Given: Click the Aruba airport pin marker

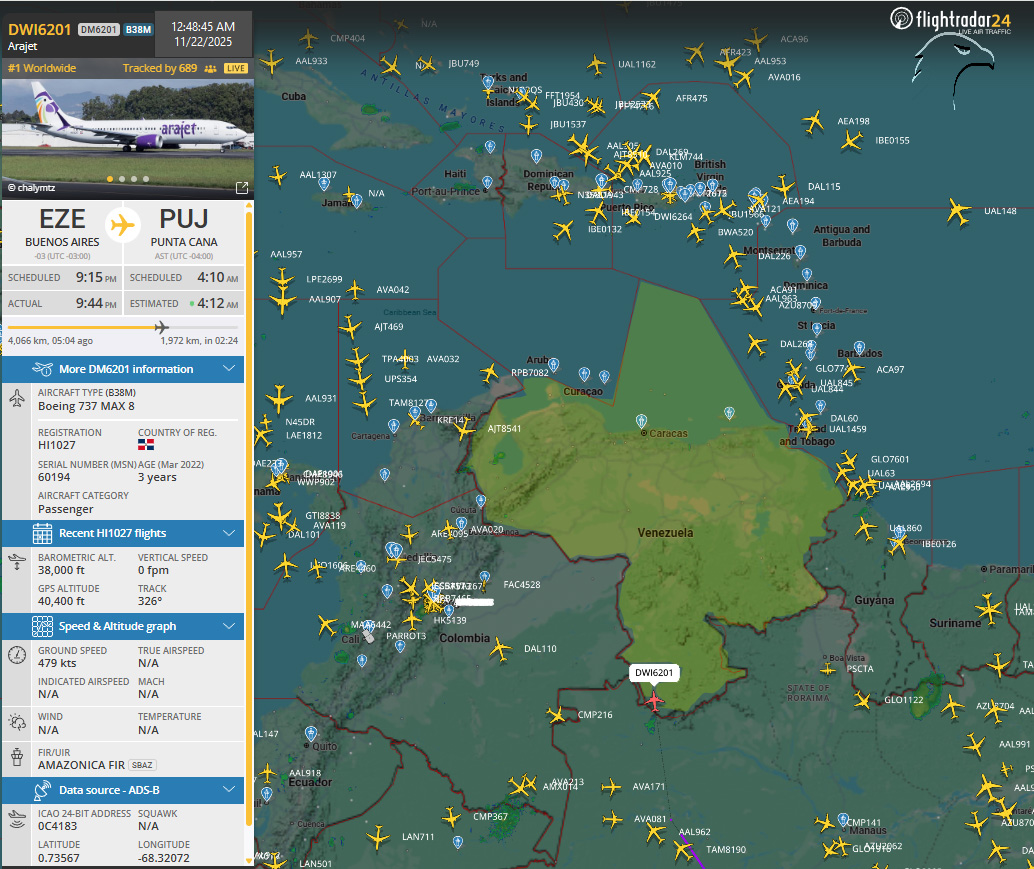Looking at the screenshot, I should pos(554,364).
